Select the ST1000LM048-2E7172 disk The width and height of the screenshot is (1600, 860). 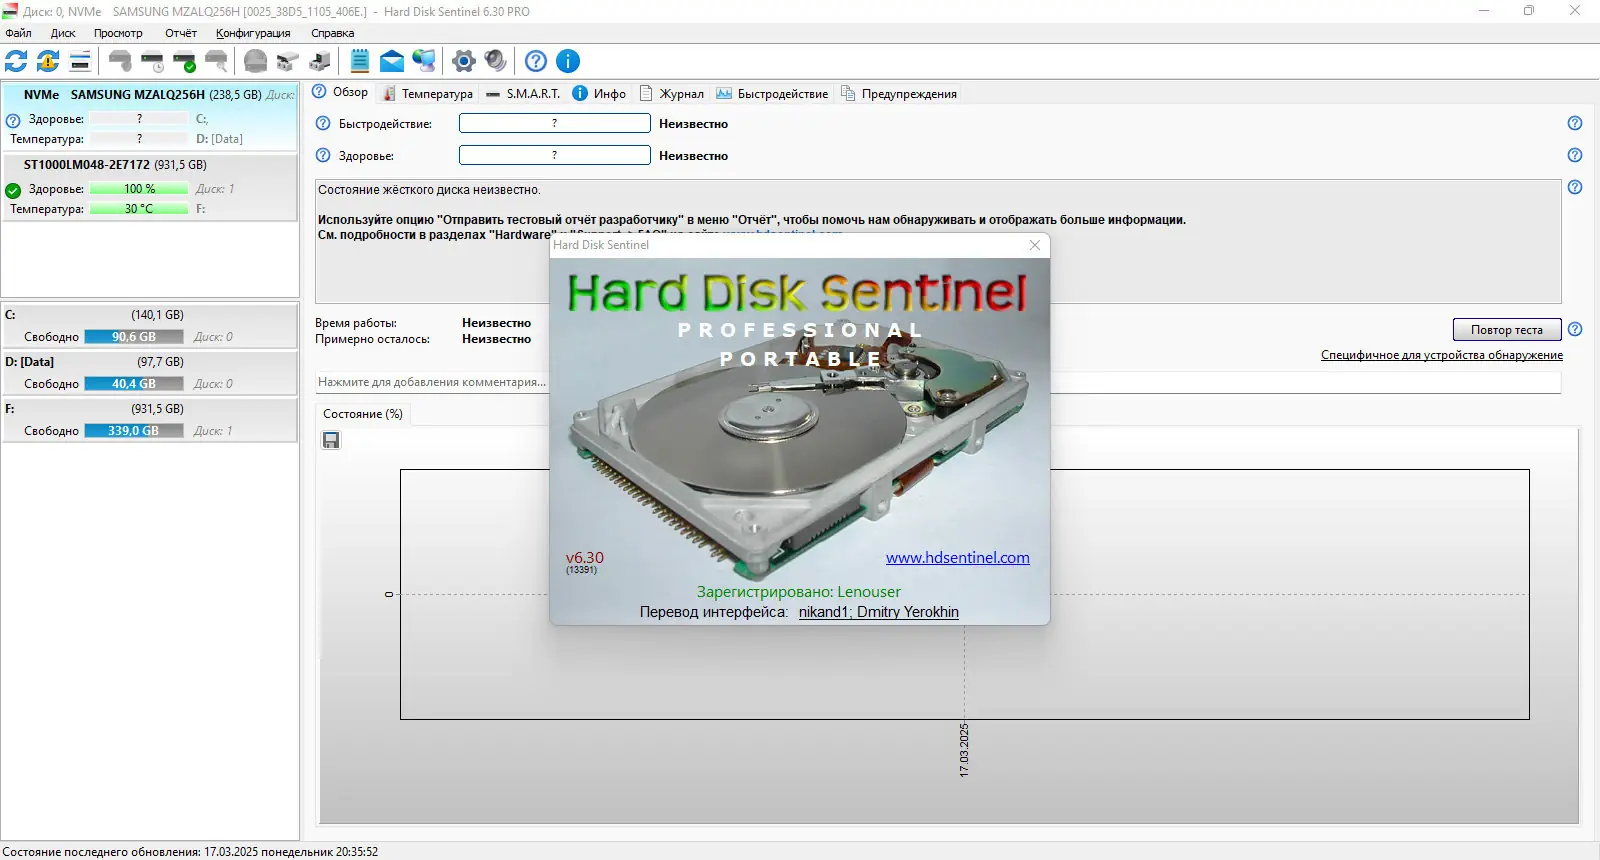150,186
